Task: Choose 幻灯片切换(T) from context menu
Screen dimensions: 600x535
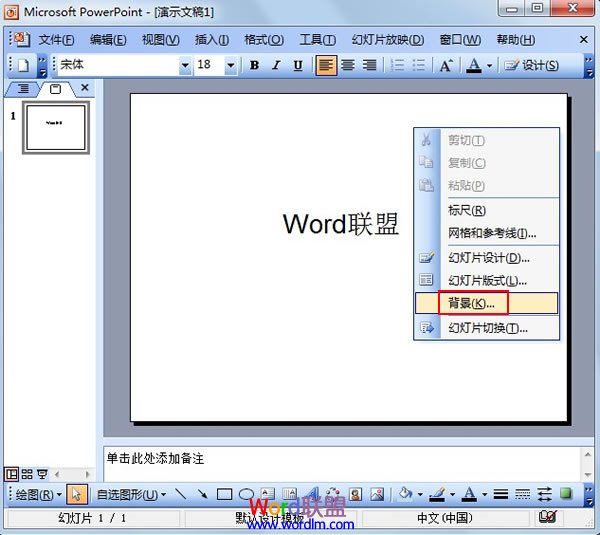Action: 486,328
